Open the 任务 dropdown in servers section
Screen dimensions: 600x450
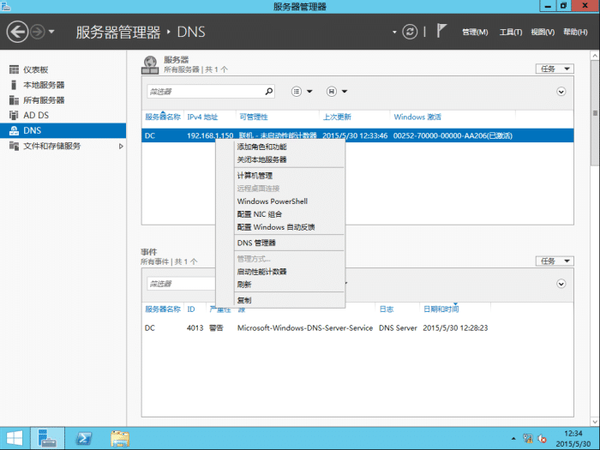[554, 69]
